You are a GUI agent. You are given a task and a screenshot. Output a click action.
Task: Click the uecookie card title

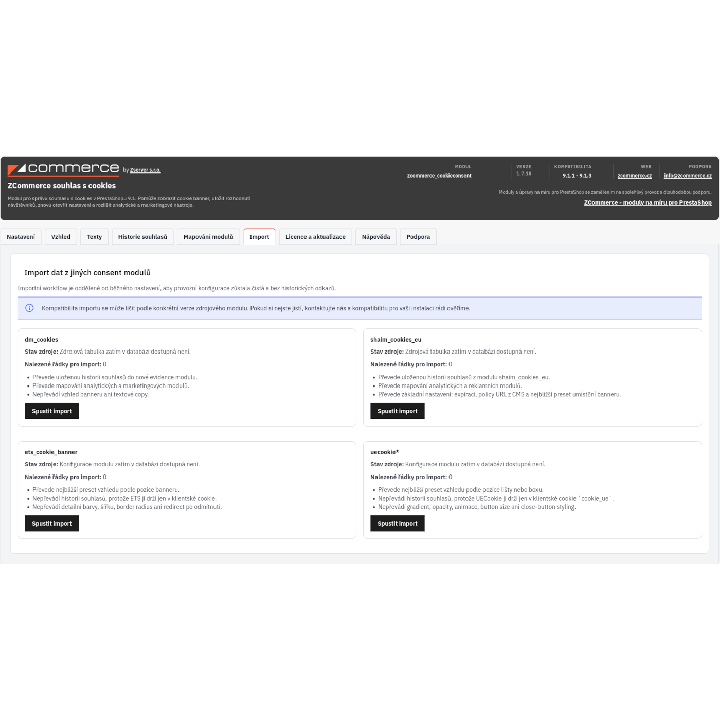pos(385,452)
